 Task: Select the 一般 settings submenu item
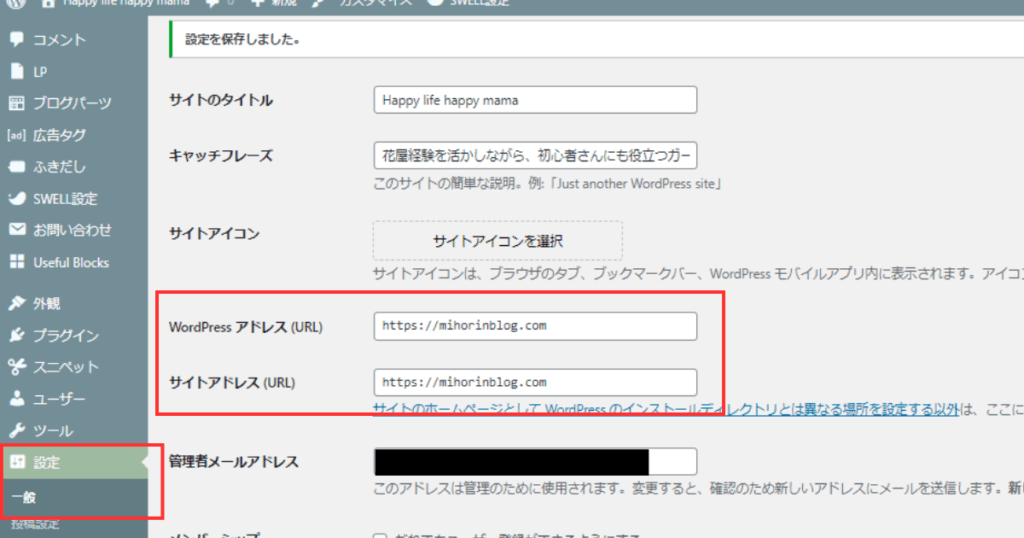coord(24,497)
